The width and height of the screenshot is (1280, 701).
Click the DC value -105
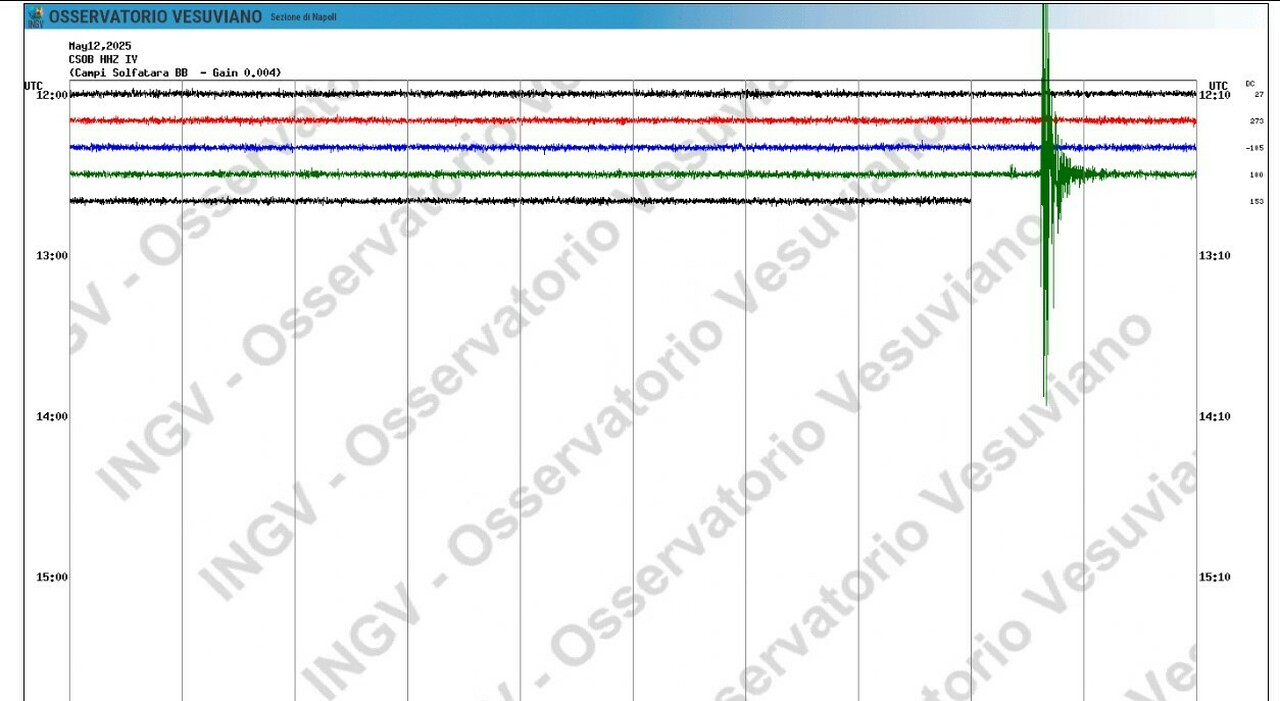coord(1255,148)
